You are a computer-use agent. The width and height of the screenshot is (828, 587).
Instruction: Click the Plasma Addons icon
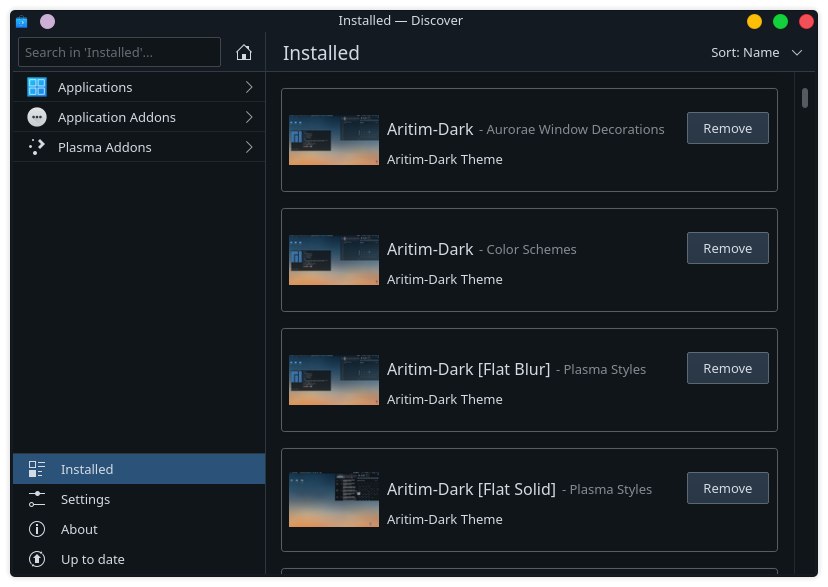(37, 147)
